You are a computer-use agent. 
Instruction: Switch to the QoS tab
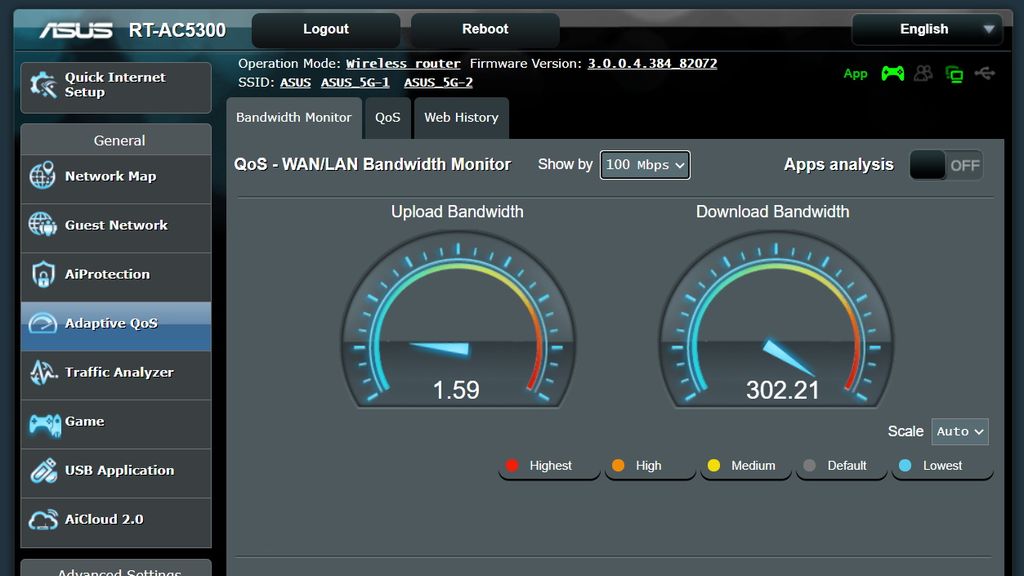[x=387, y=118]
